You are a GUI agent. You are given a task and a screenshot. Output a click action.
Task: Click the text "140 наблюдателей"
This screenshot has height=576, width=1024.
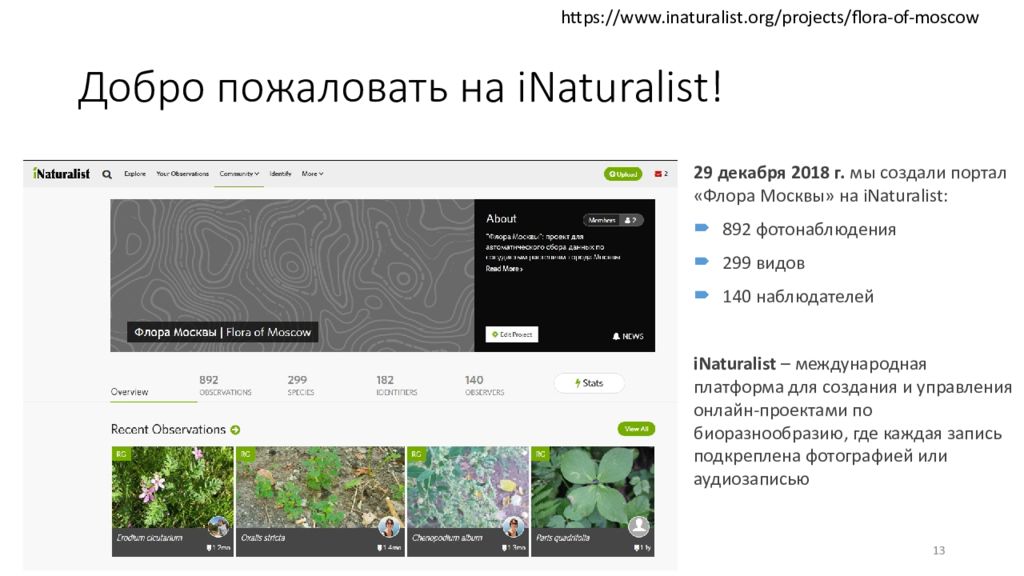(798, 296)
